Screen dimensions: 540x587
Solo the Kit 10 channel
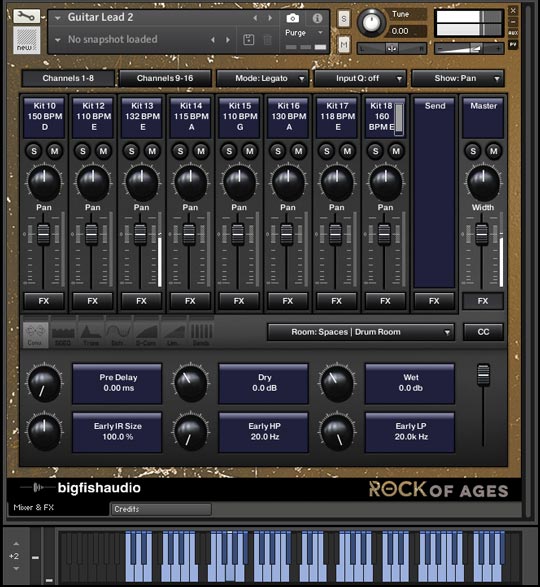coord(34,151)
